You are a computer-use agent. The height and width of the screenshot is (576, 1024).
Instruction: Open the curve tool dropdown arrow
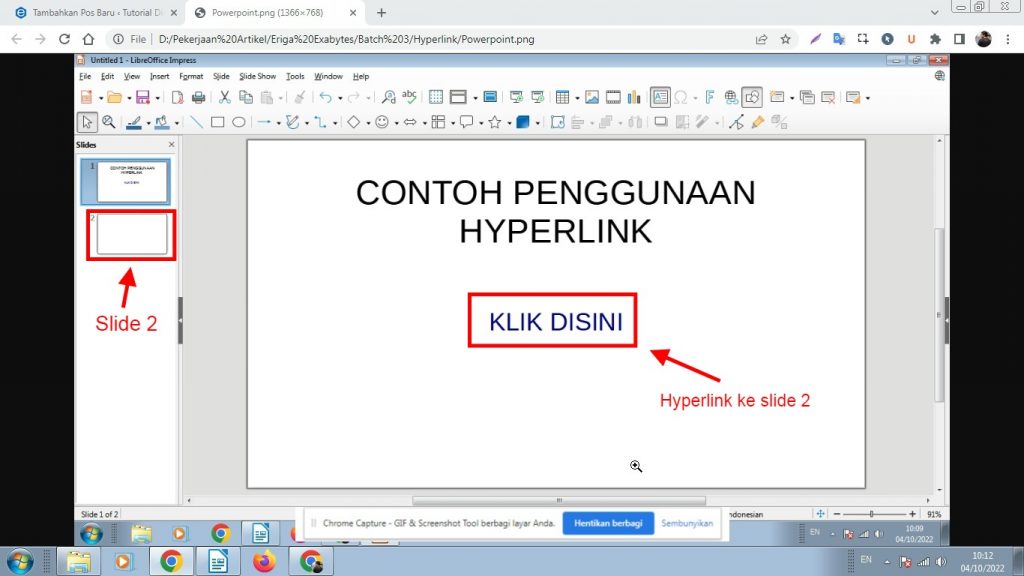pos(307,122)
